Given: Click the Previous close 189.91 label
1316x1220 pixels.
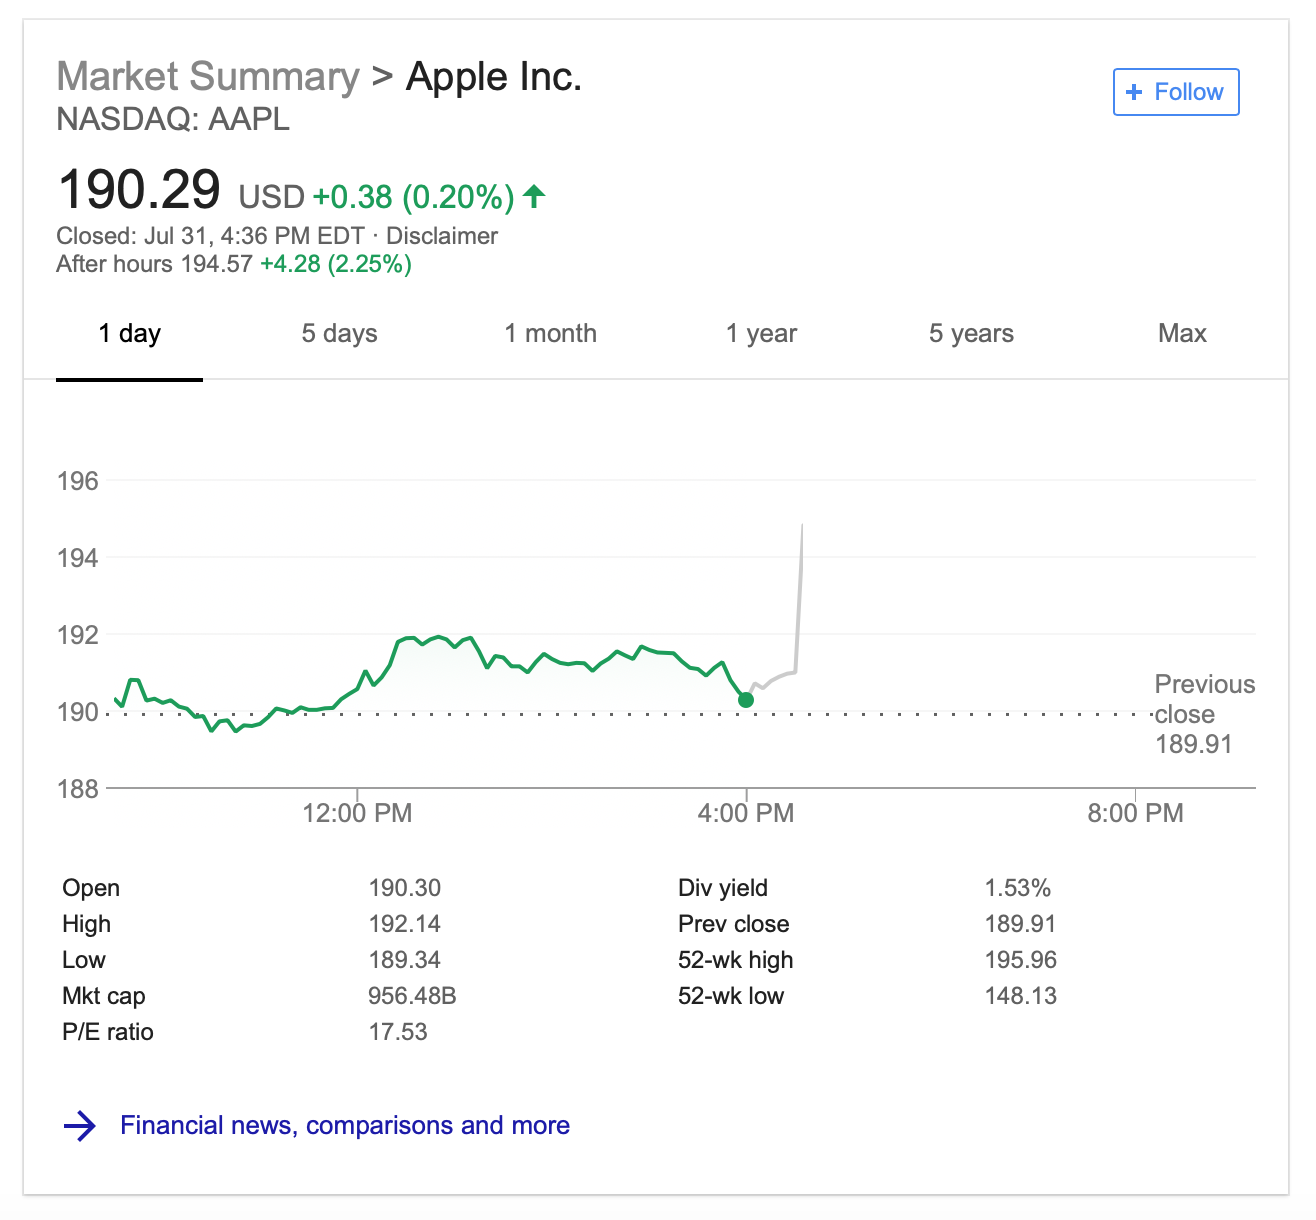Looking at the screenshot, I should coord(1204,714).
